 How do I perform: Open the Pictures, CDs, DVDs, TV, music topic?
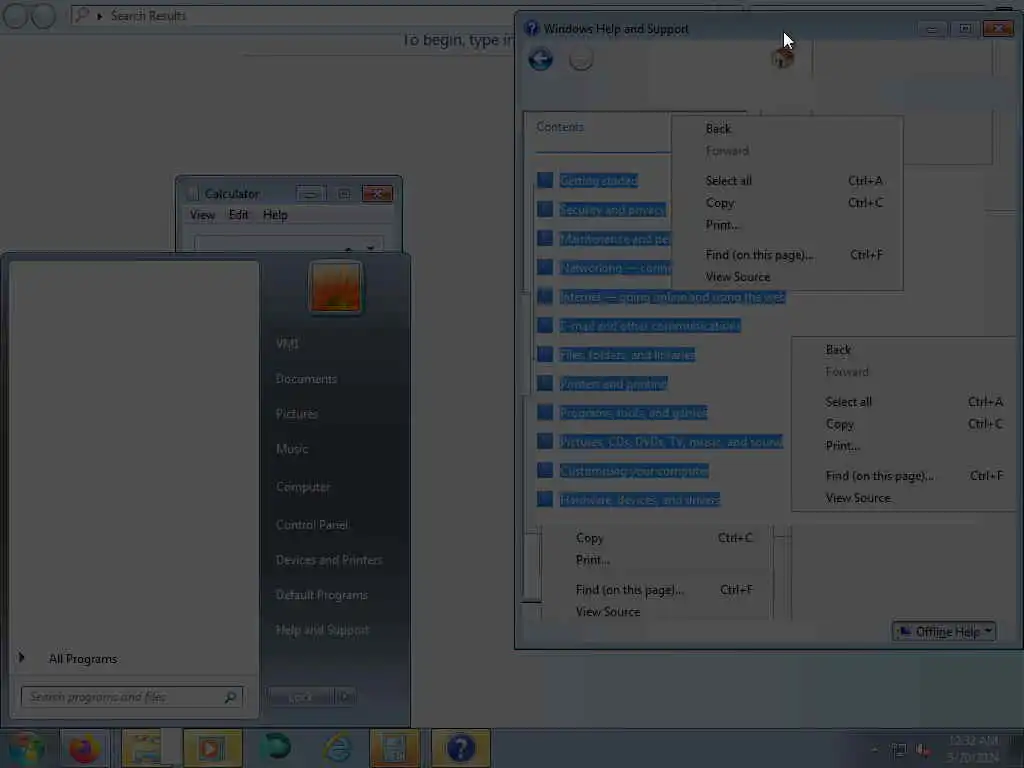(671, 441)
